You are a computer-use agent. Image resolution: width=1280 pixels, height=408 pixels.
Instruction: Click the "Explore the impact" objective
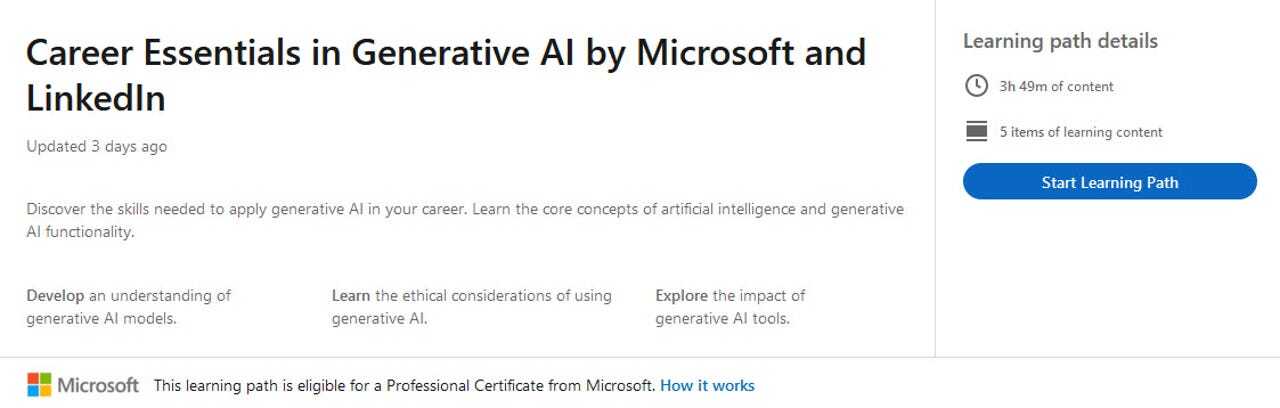tap(730, 307)
